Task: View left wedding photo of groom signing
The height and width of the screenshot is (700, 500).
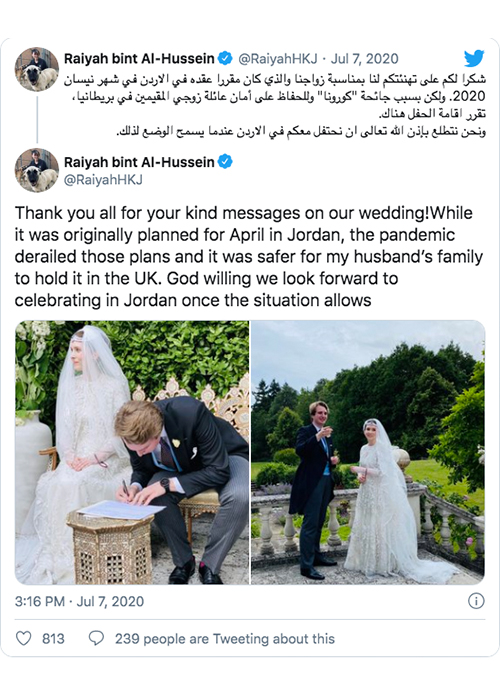Action: click(132, 452)
